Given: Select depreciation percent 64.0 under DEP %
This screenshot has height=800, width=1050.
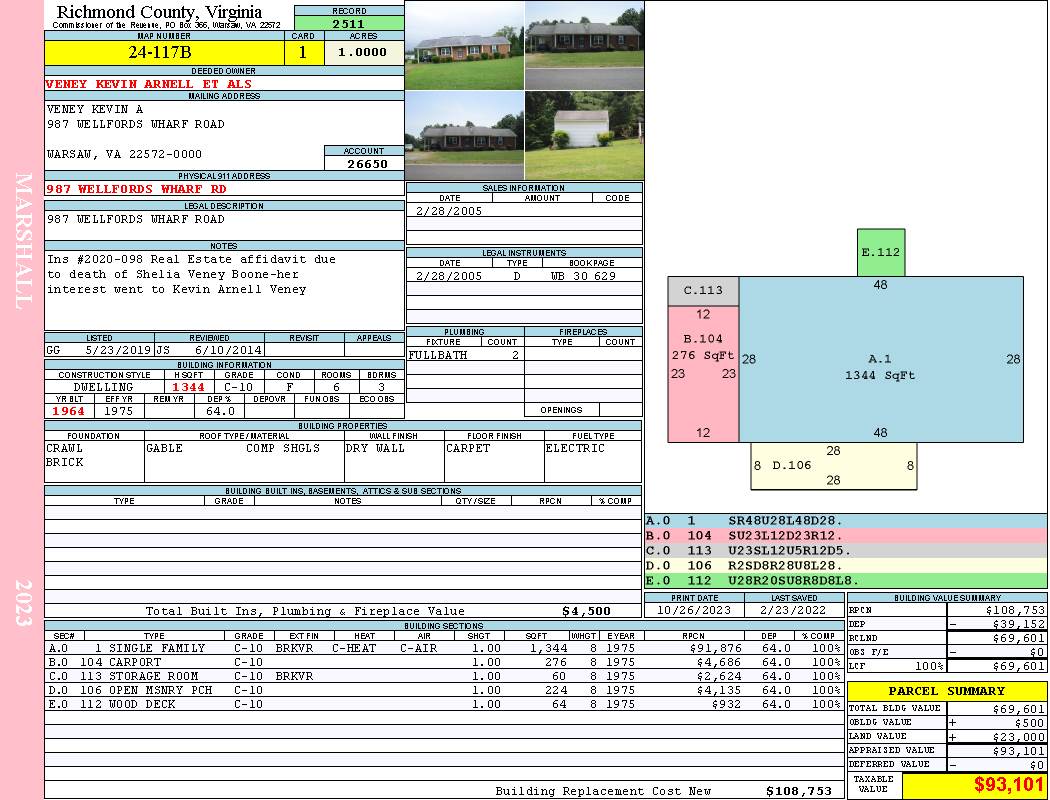Looking at the screenshot, I should click(220, 411).
